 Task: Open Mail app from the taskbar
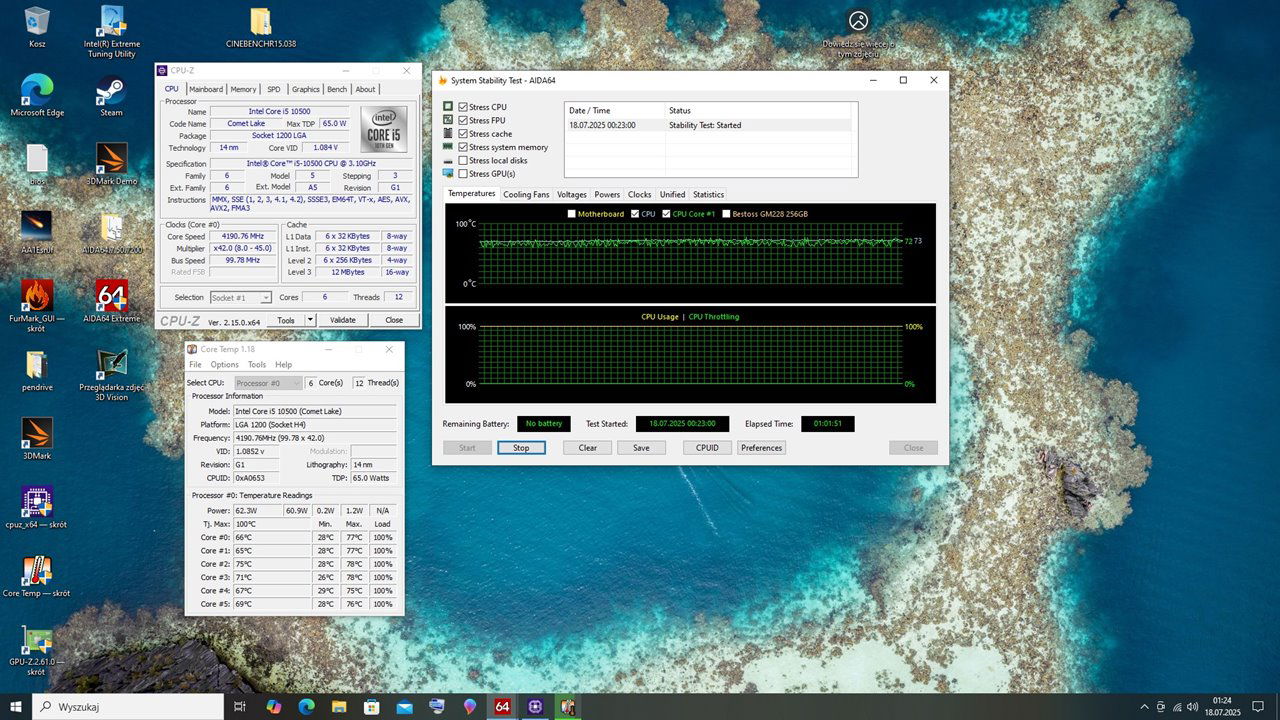tap(404, 706)
